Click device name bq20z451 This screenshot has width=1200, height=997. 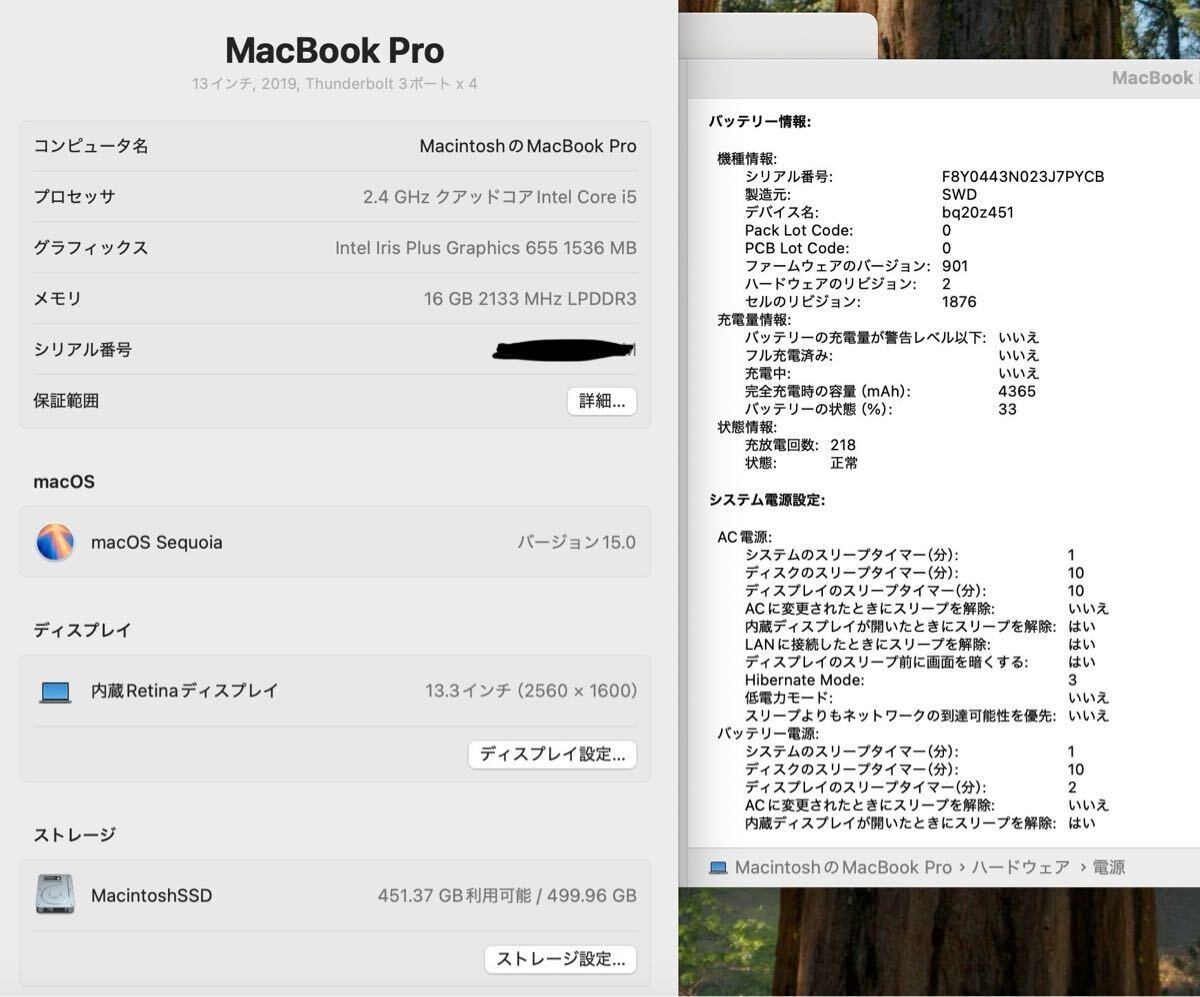pyautogui.click(x=978, y=212)
